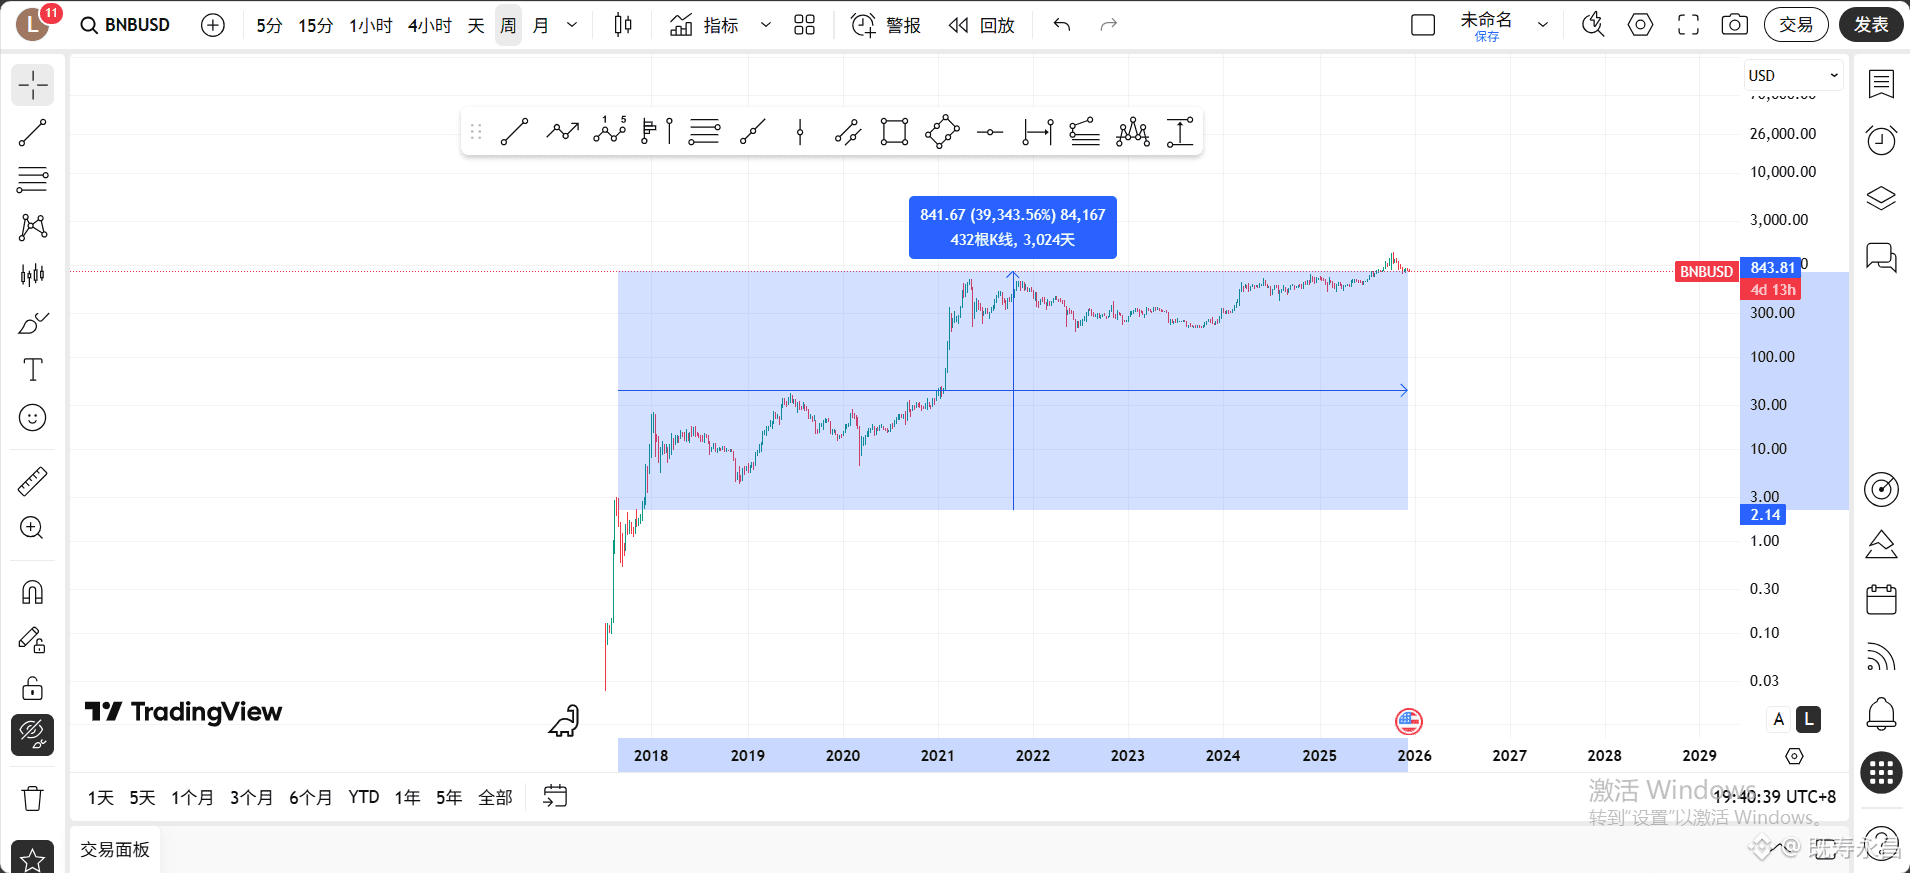Open the BNBUSD symbol search field
The image size is (1910, 873).
pos(126,25)
